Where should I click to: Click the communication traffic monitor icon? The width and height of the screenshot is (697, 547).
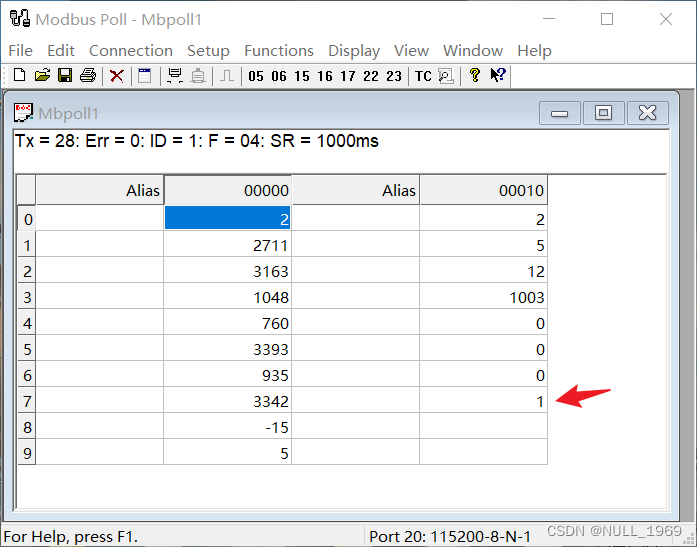[446, 76]
